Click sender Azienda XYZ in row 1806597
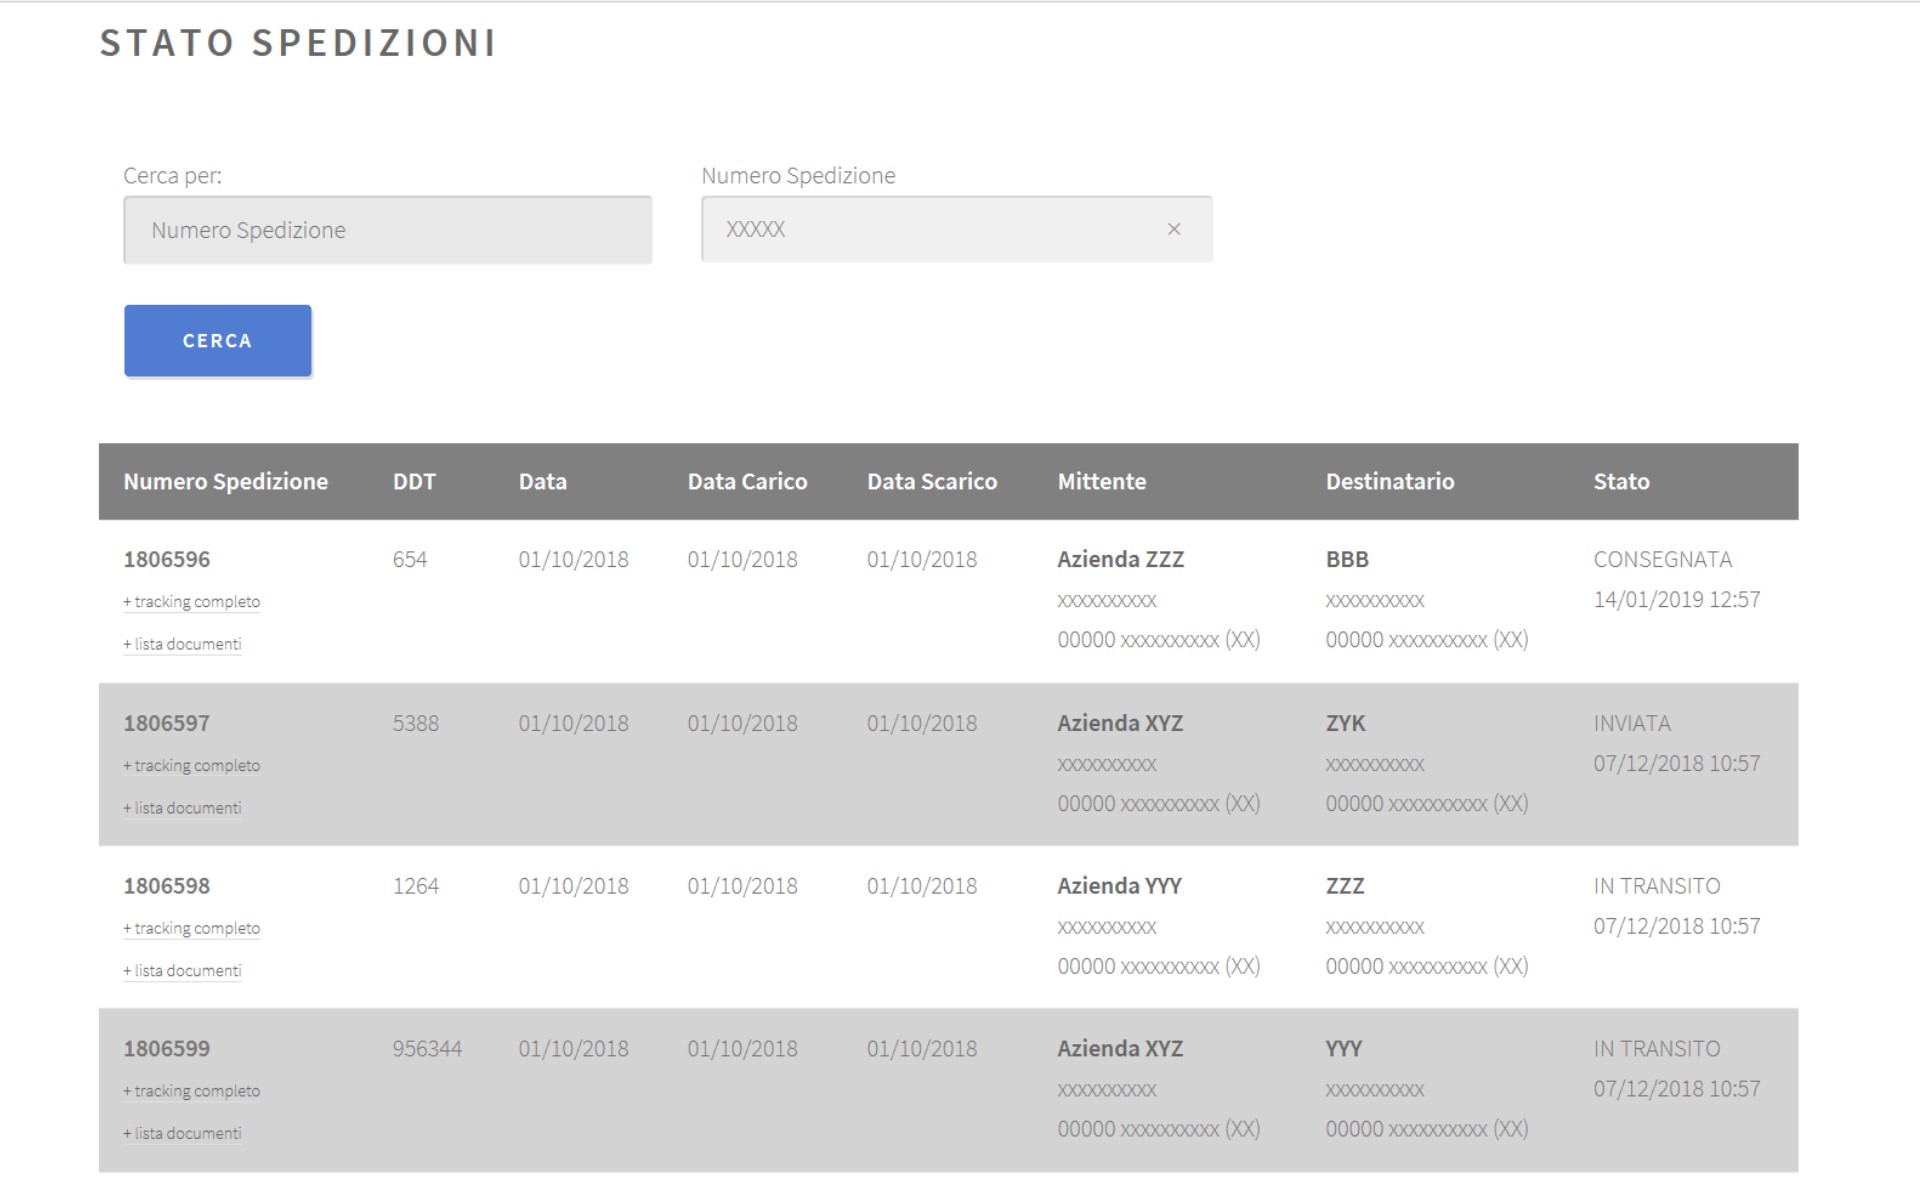Screen dimensions: 1920x1200 pyautogui.click(x=1120, y=724)
